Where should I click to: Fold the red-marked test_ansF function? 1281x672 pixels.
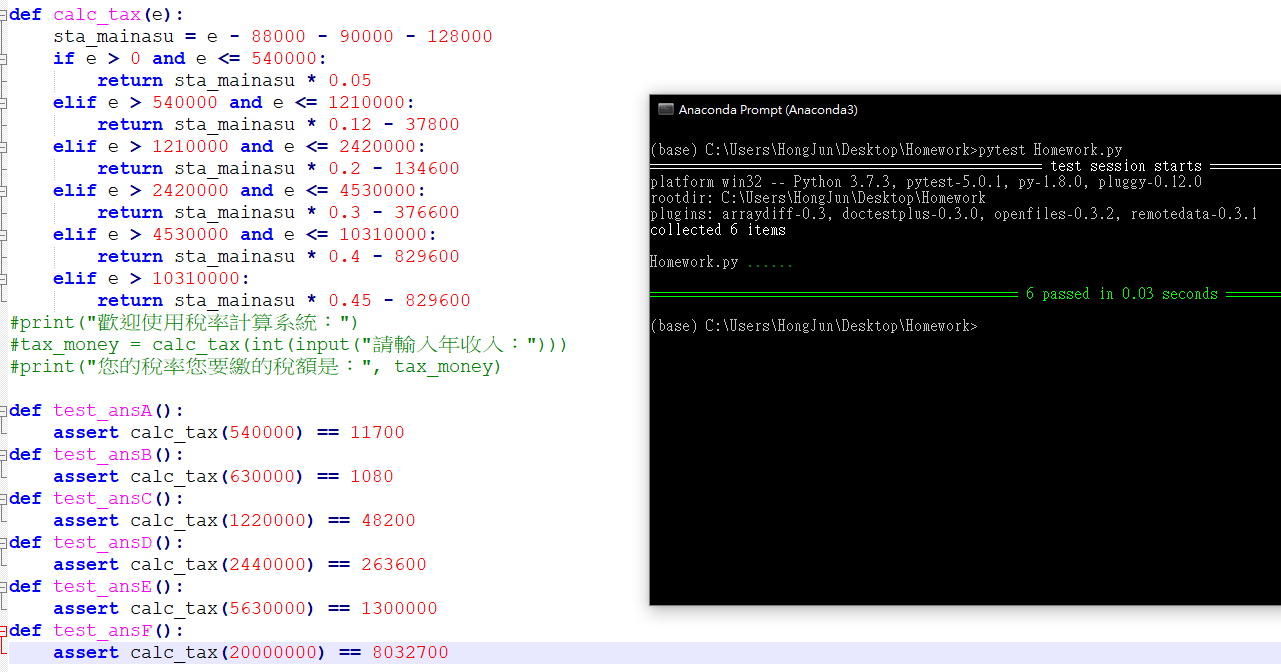pos(4,630)
